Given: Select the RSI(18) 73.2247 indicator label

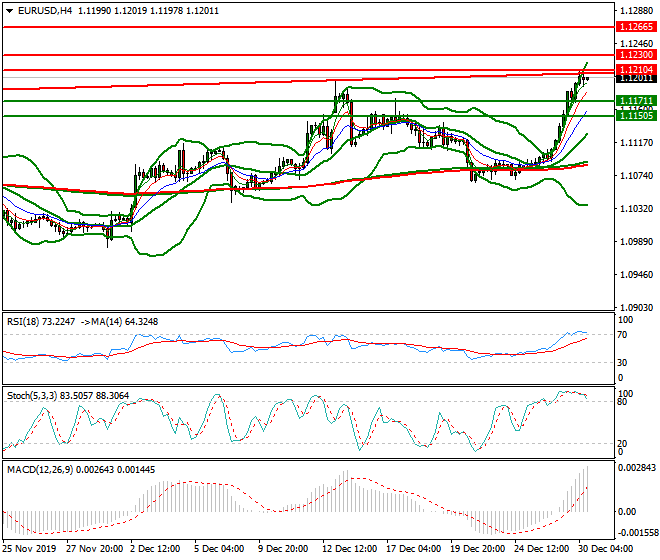Looking at the screenshot, I should 41,322.
